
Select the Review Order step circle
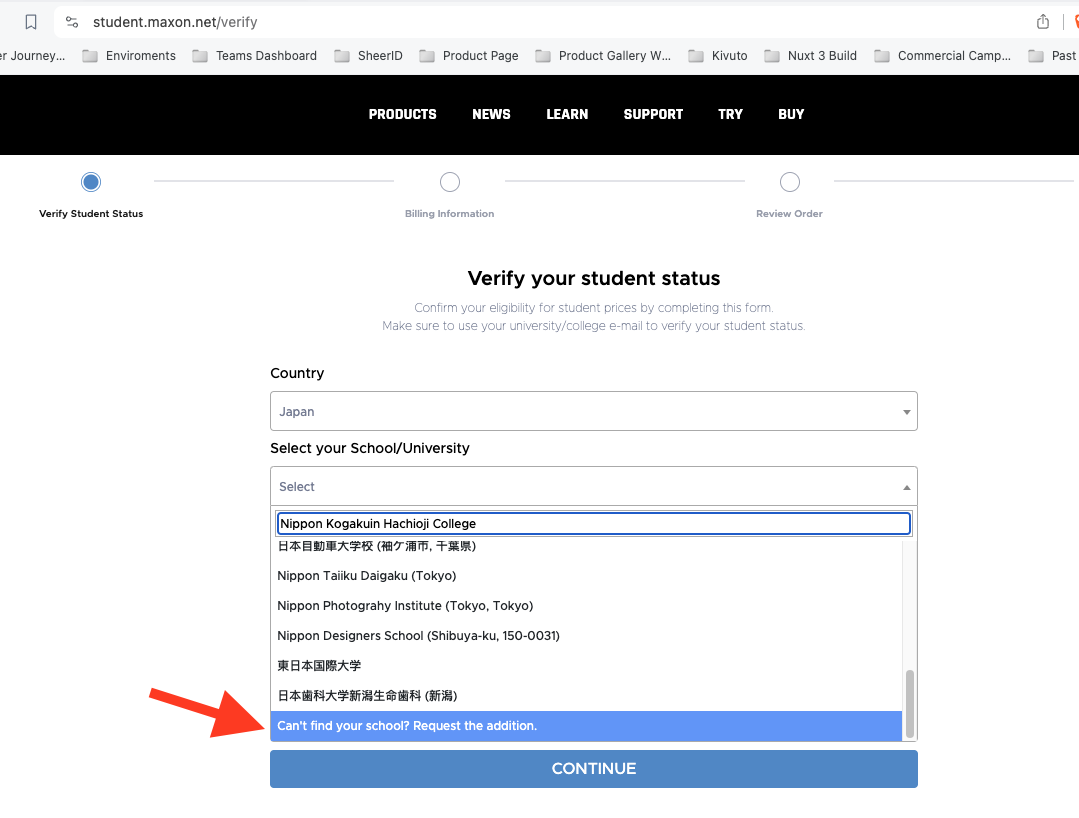pos(789,182)
